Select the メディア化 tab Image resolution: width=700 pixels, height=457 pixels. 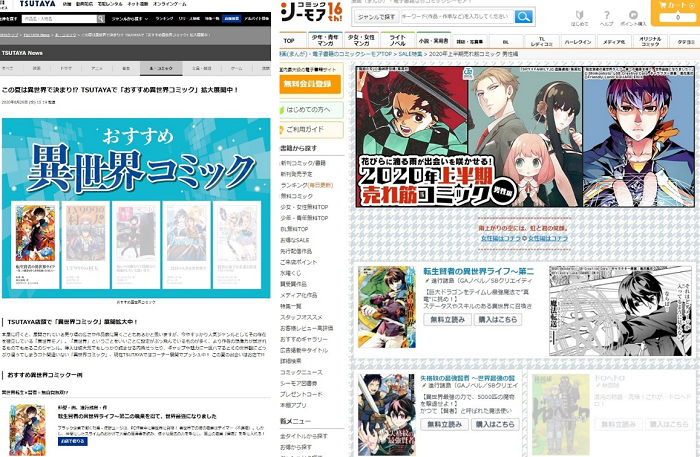click(x=614, y=41)
